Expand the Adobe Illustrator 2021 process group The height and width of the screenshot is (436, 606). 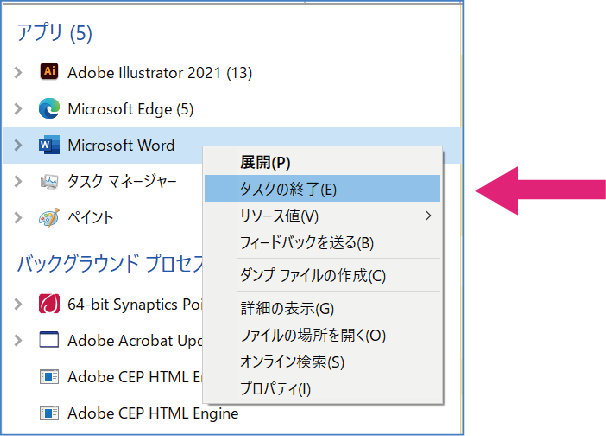[x=18, y=72]
